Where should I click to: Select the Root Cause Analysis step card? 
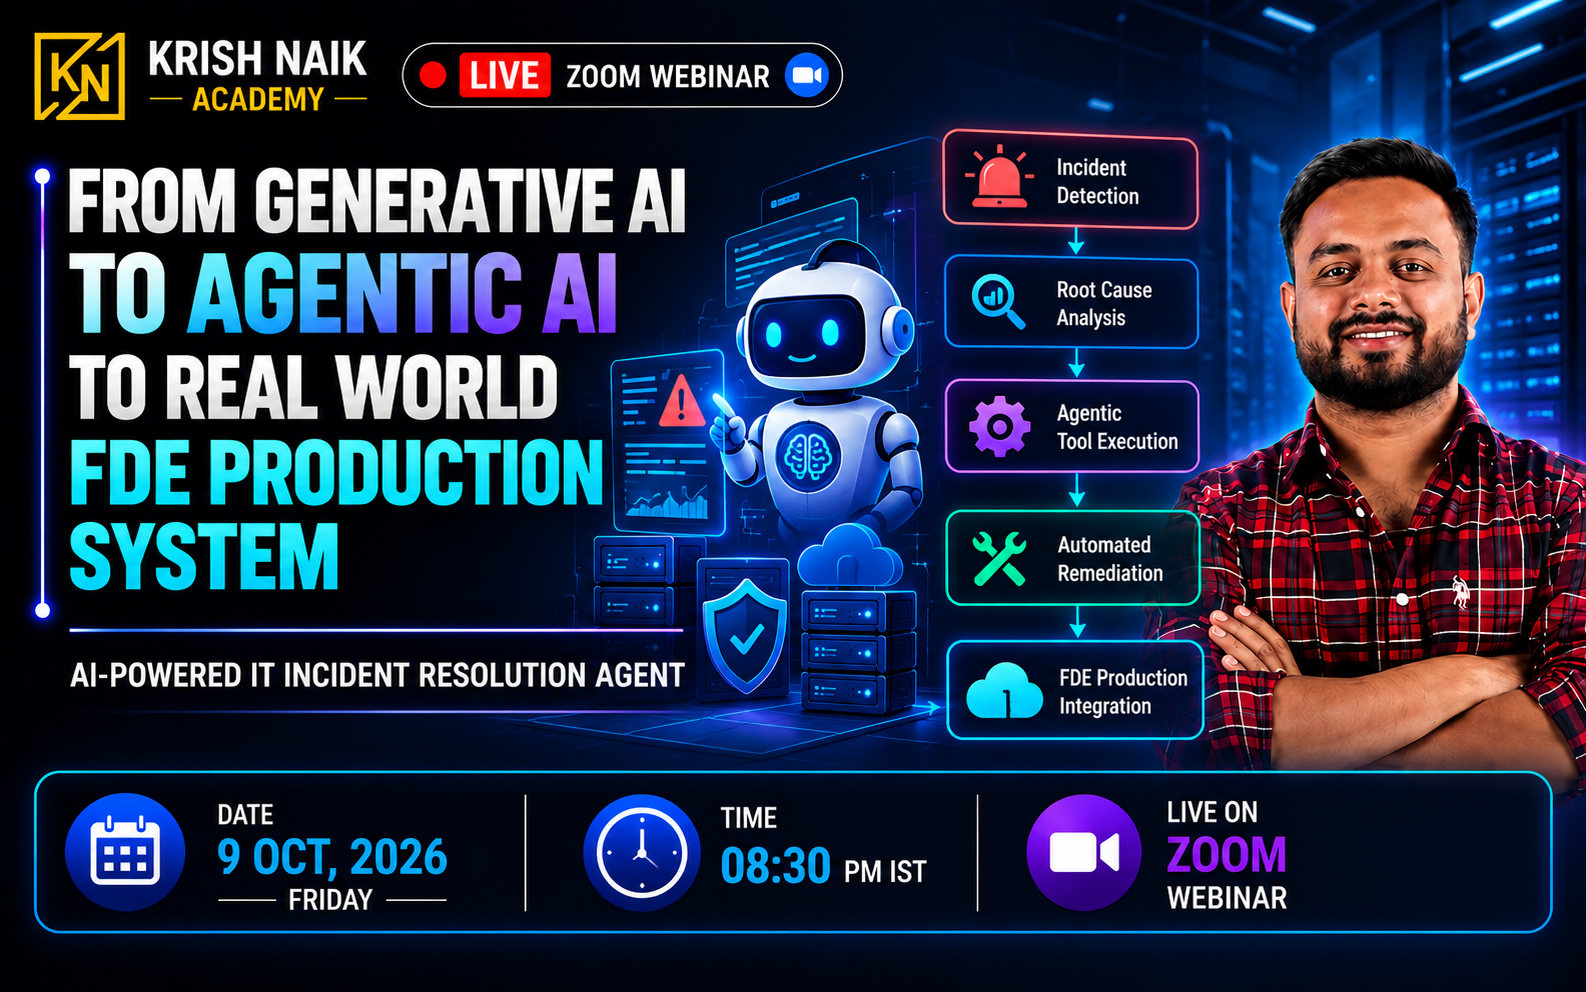[x=1071, y=303]
